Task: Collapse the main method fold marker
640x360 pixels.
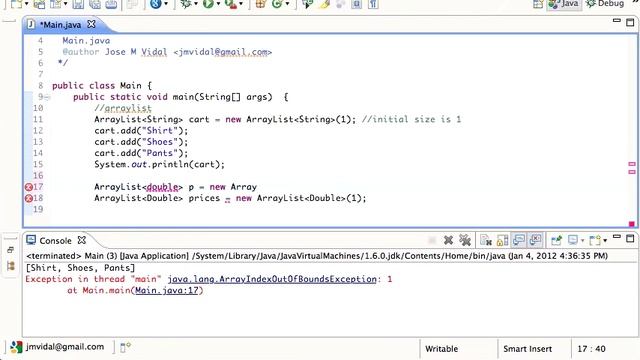Action: coord(47,97)
